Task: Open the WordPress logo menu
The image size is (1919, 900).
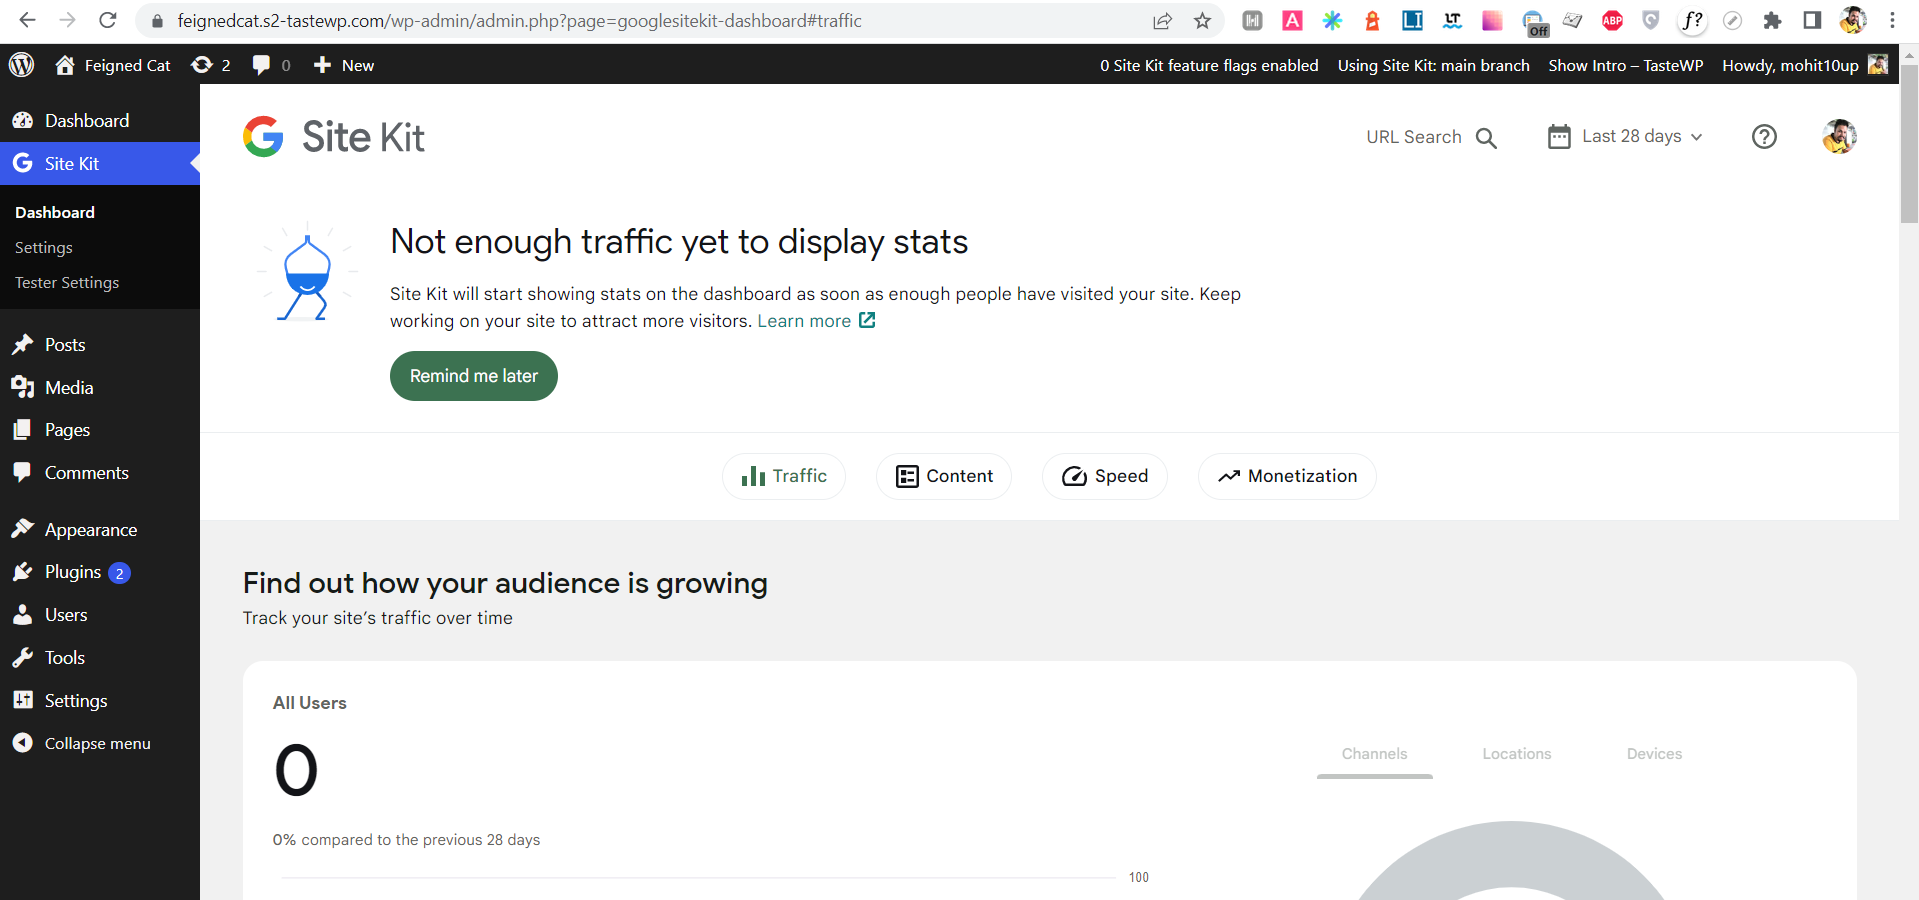Action: [22, 65]
